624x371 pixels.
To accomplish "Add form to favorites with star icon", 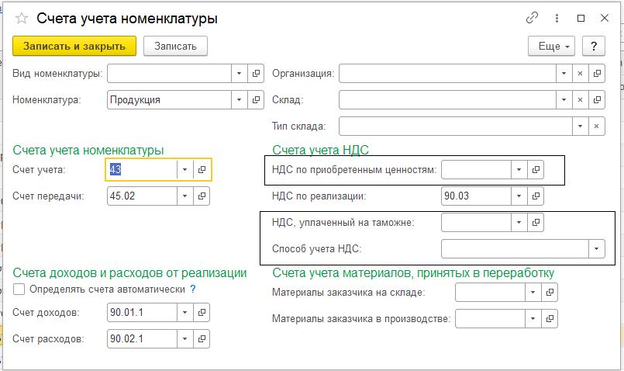I will pyautogui.click(x=21, y=18).
